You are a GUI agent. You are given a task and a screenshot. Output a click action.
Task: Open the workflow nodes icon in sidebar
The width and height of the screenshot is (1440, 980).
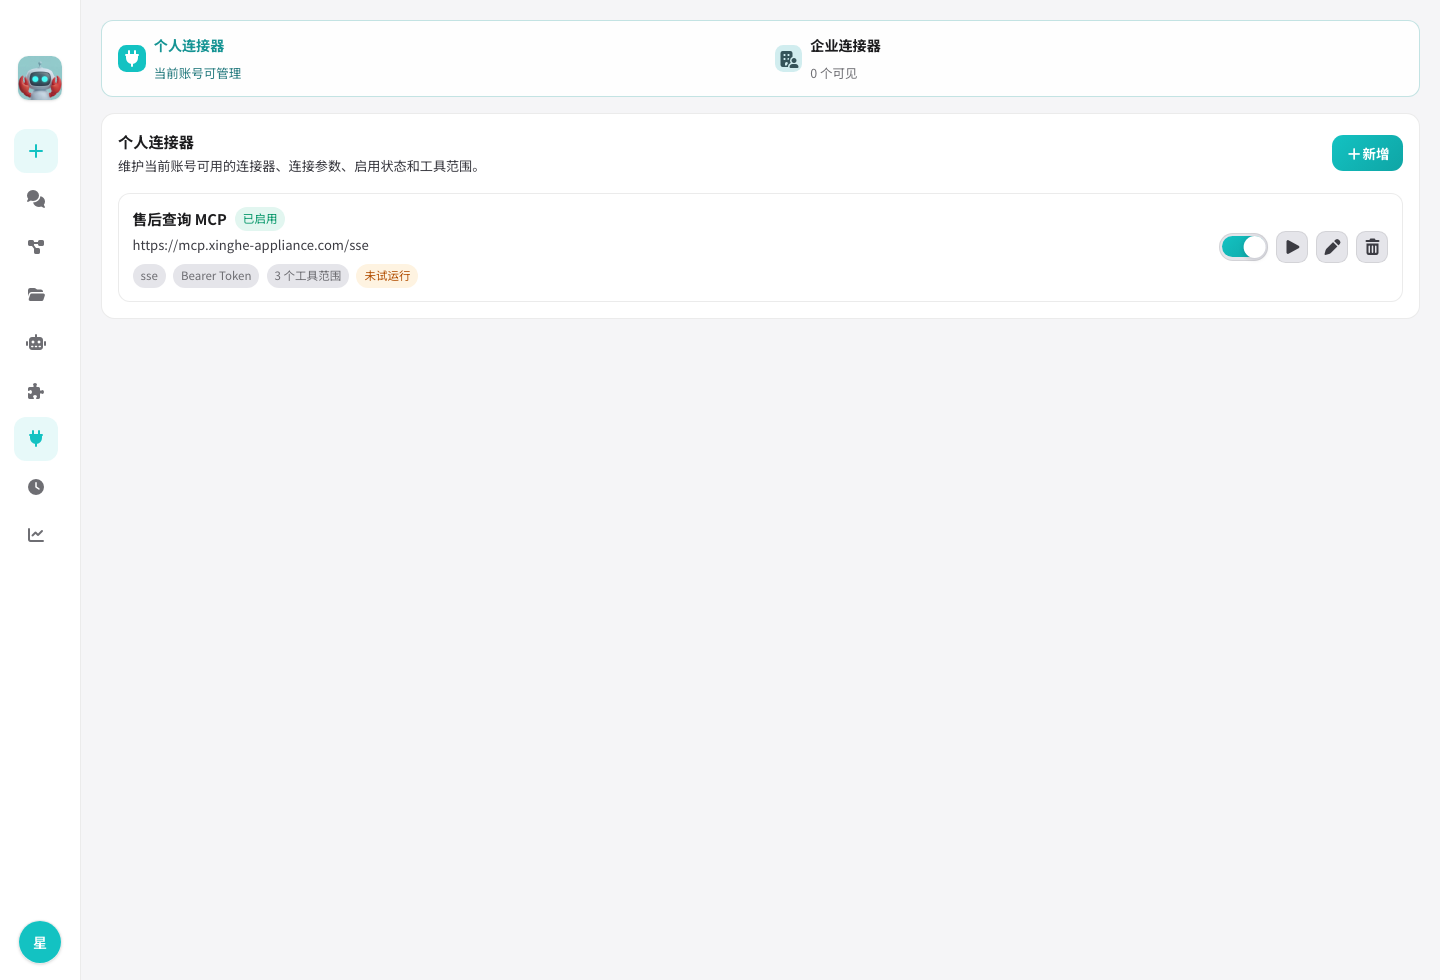coord(36,247)
